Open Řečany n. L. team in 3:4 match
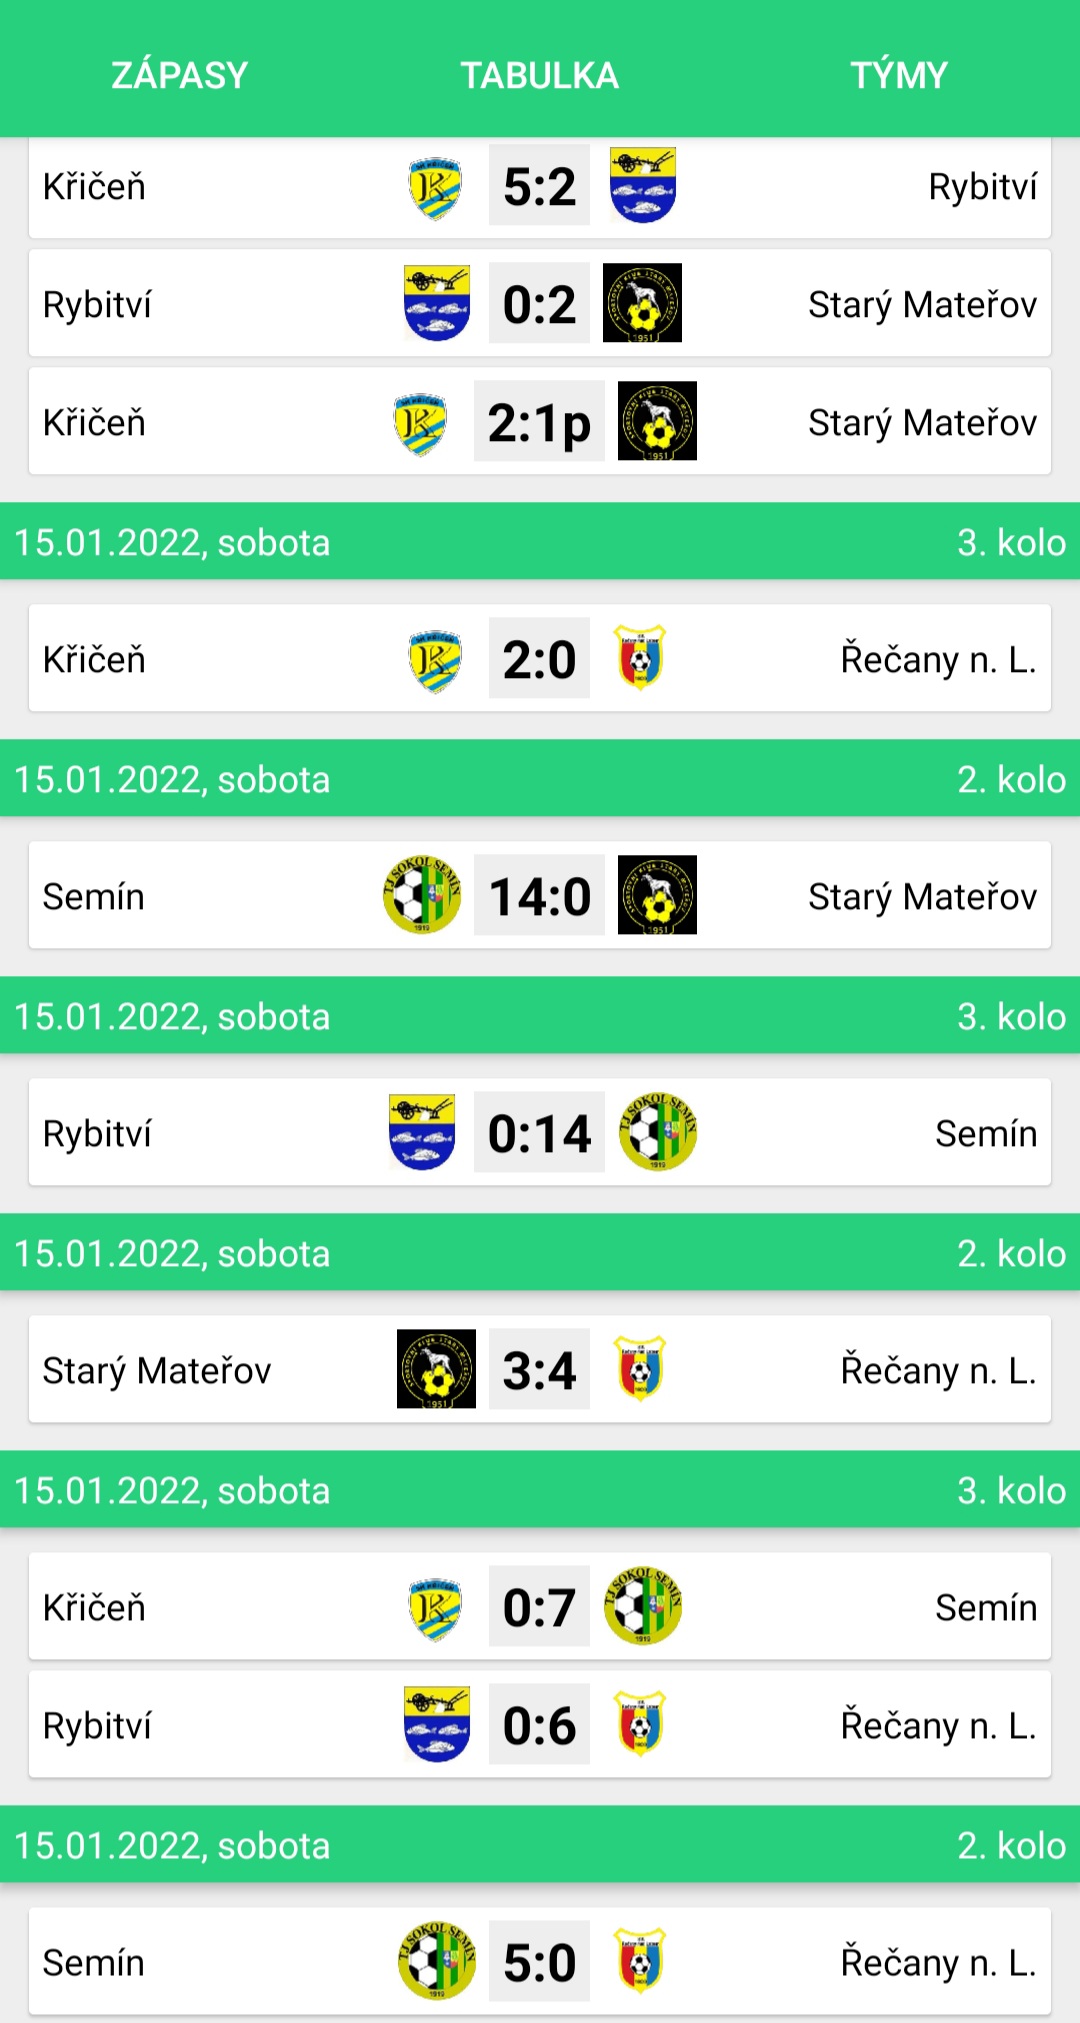Viewport: 1080px width, 2023px height. pyautogui.click(x=938, y=1370)
